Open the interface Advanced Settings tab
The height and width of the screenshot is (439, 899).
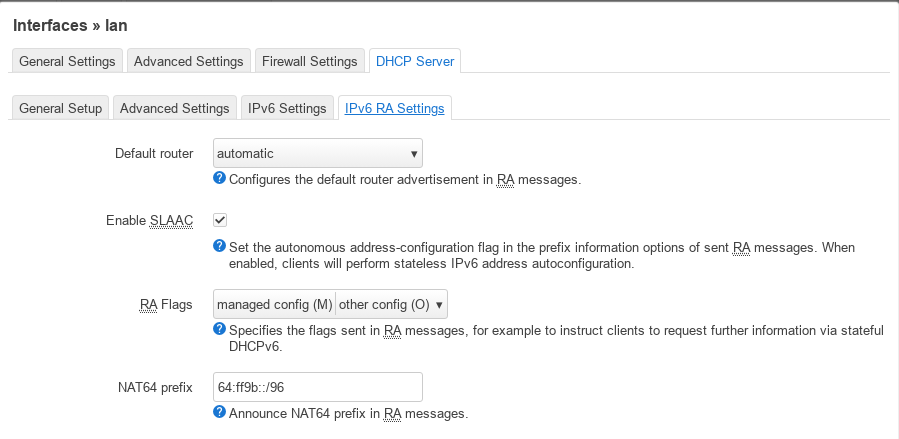189,61
